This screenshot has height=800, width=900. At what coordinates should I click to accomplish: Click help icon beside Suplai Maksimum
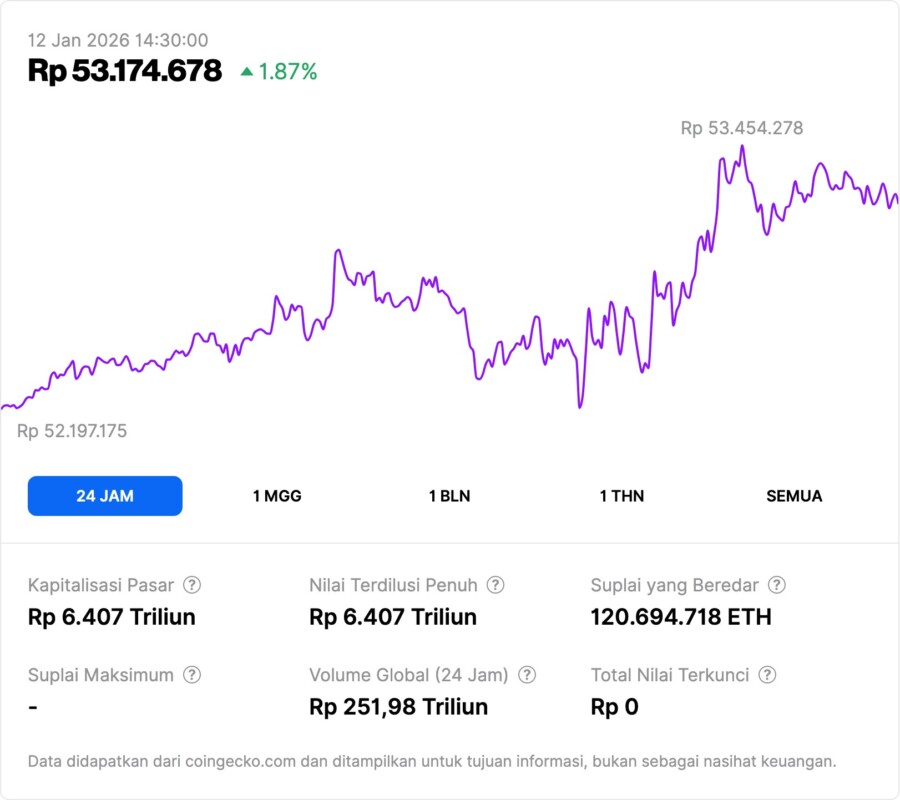click(192, 675)
